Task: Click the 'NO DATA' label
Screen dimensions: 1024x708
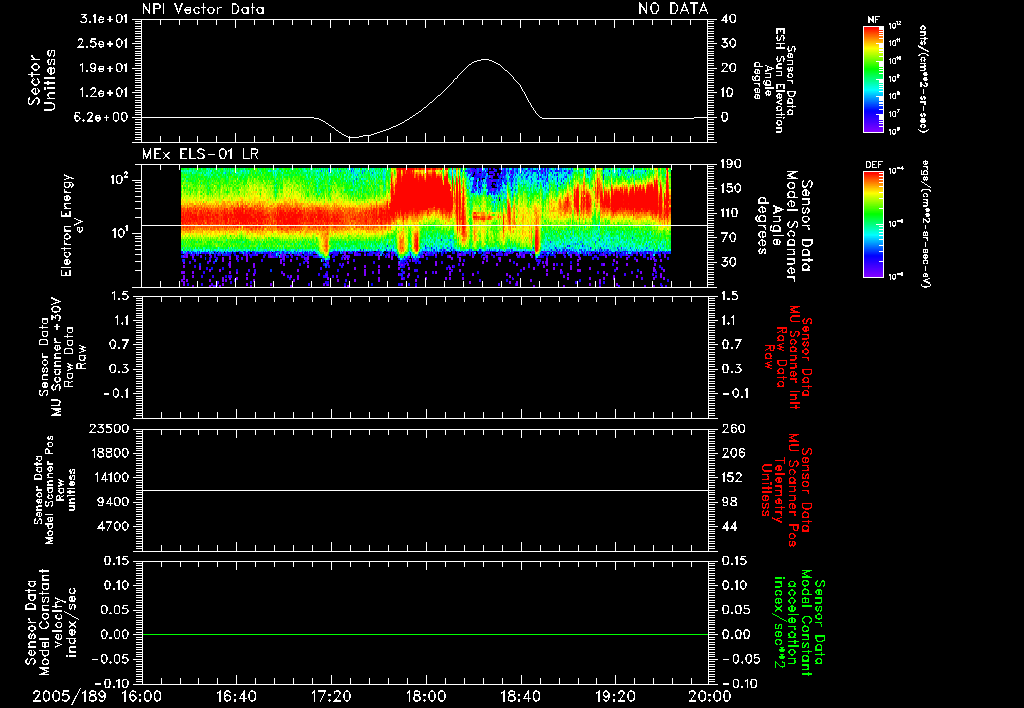Action: (x=673, y=8)
